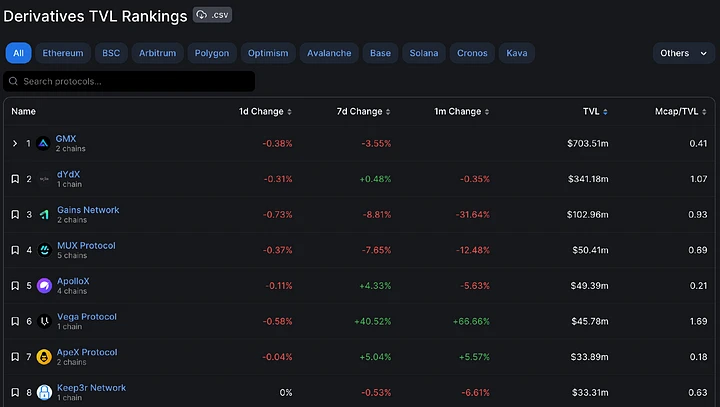This screenshot has height=407, width=720.
Task: Toggle bookmark for Gains Network row
Action: tap(15, 215)
